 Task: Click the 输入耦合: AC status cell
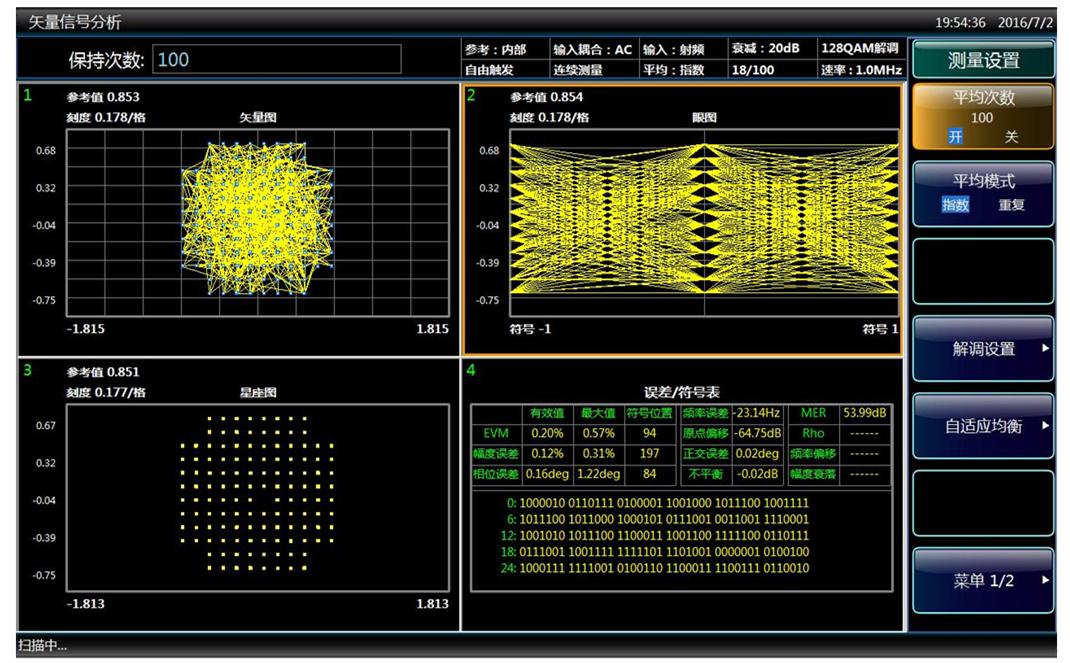click(592, 49)
